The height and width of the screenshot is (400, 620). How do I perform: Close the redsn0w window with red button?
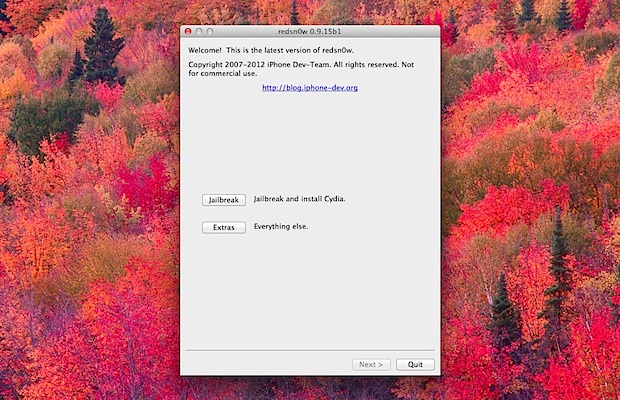pos(188,31)
